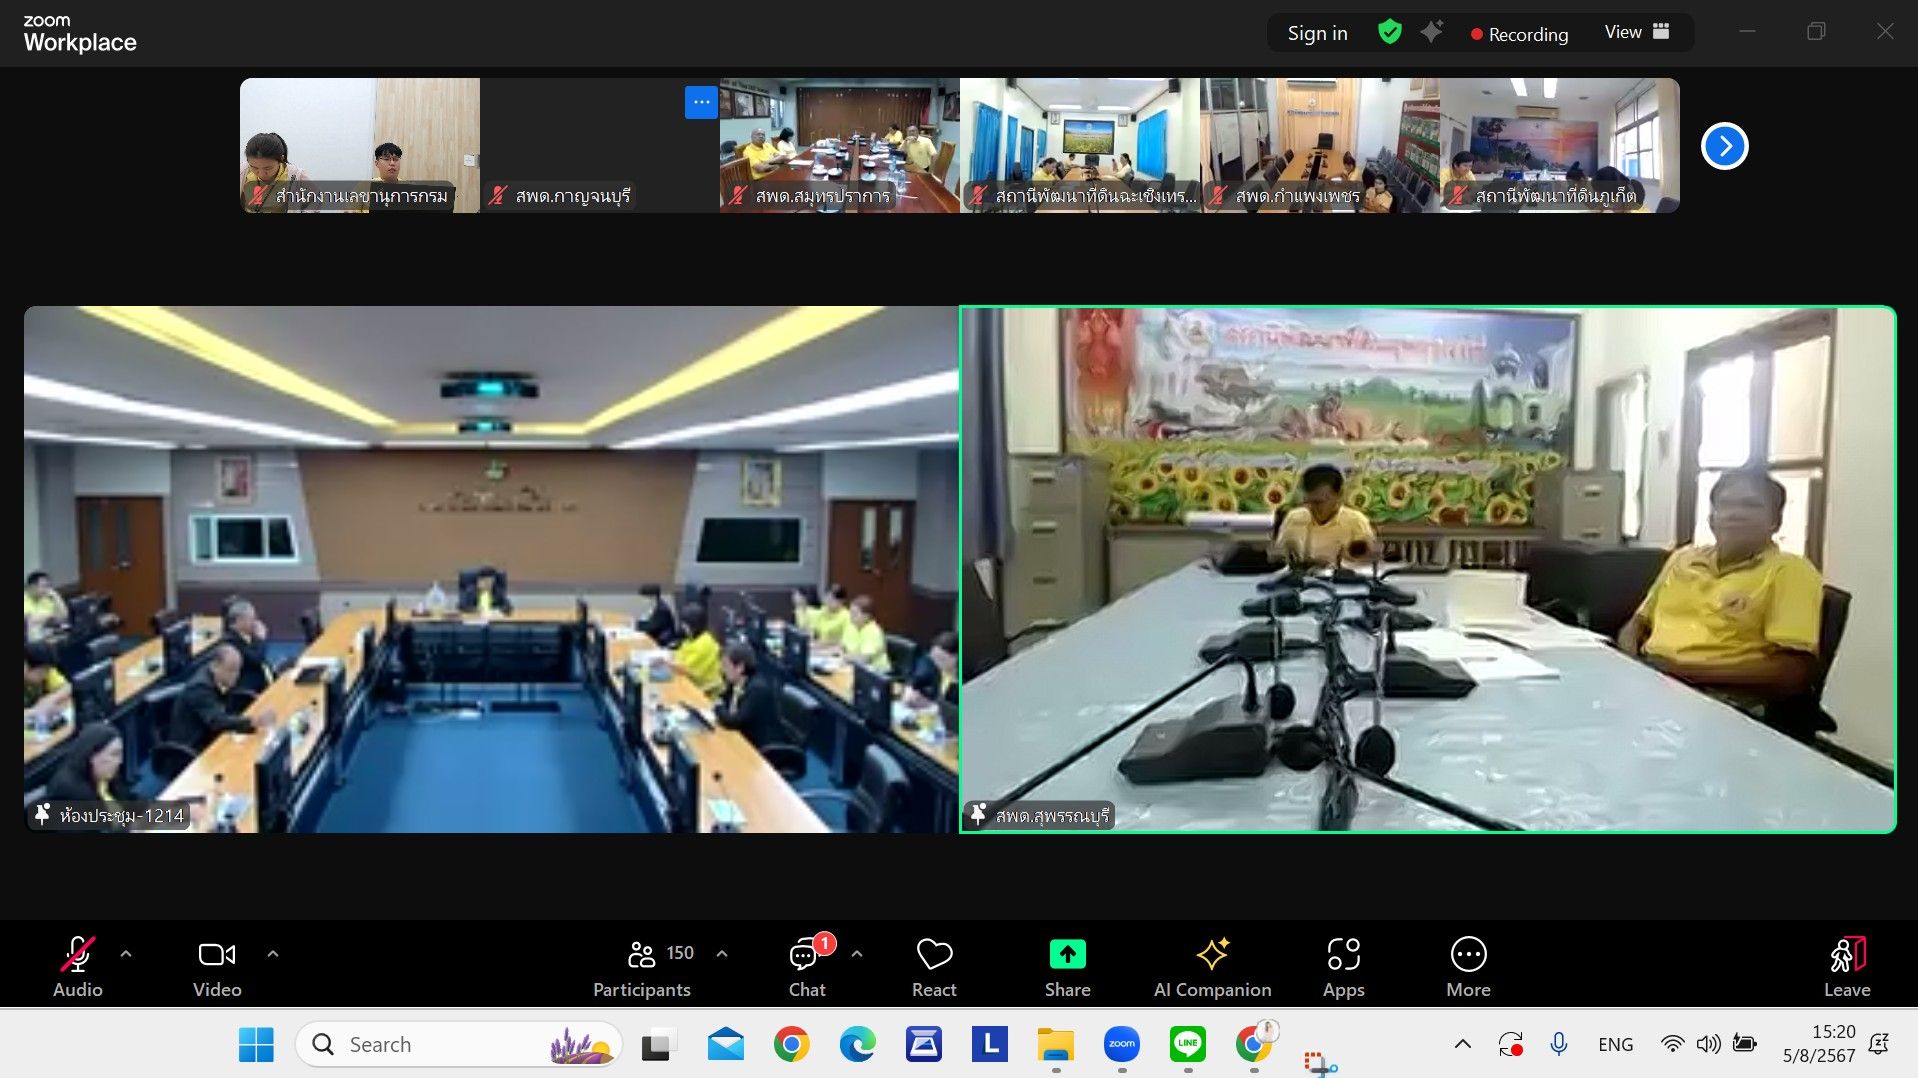
Task: Open the React emoji menu
Action: [x=934, y=965]
